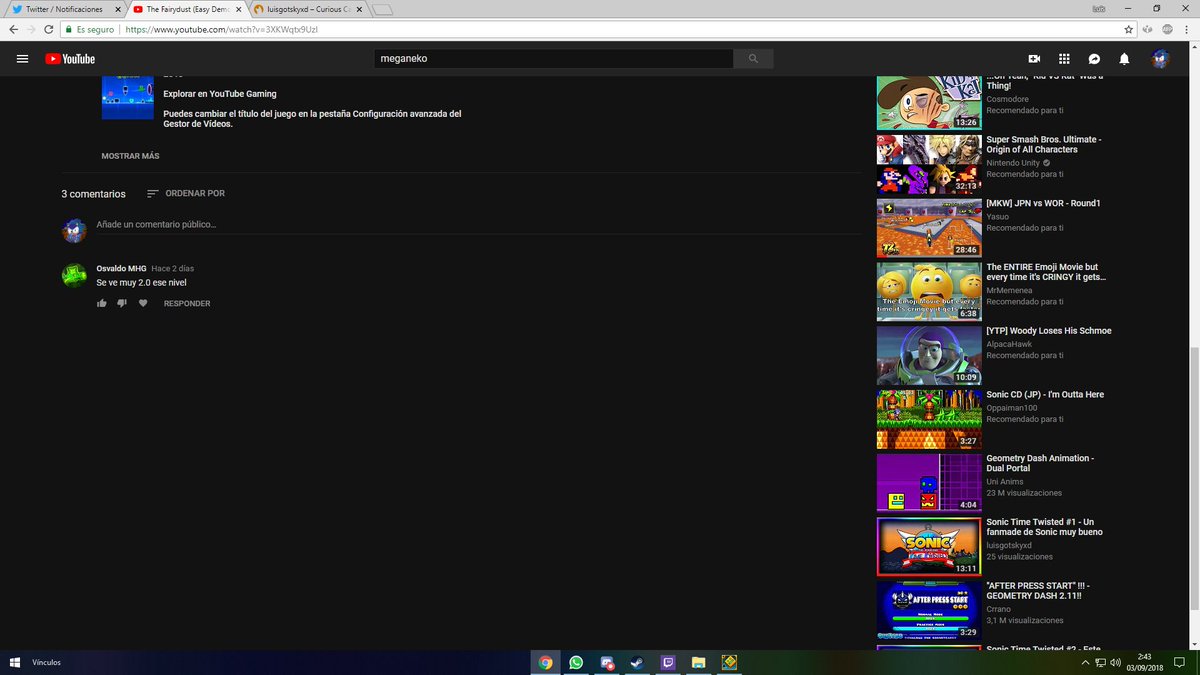This screenshot has width=1200, height=675.
Task: Switch to the luisgotskyxd Curious Cat tab
Action: (x=308, y=9)
